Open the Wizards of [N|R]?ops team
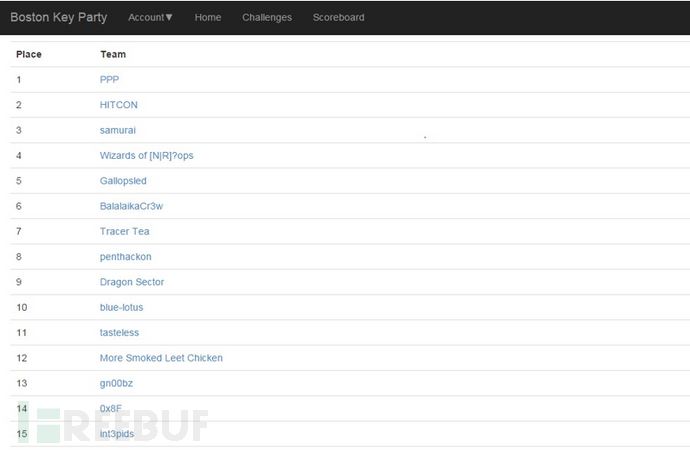 point(146,156)
